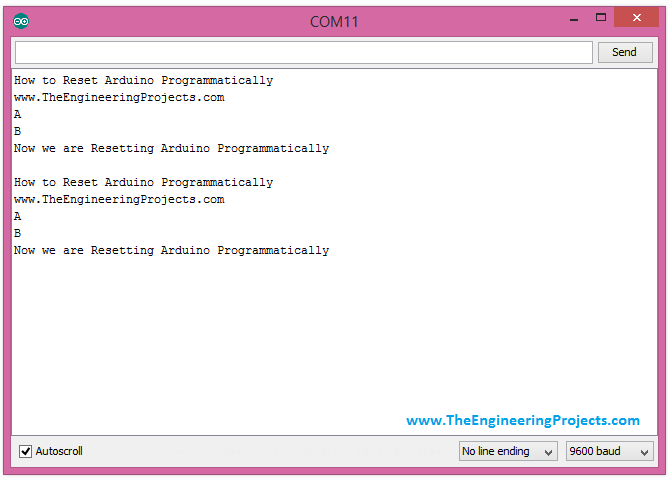Click the first www.TheEngineeringProjects.com output line

click(119, 97)
